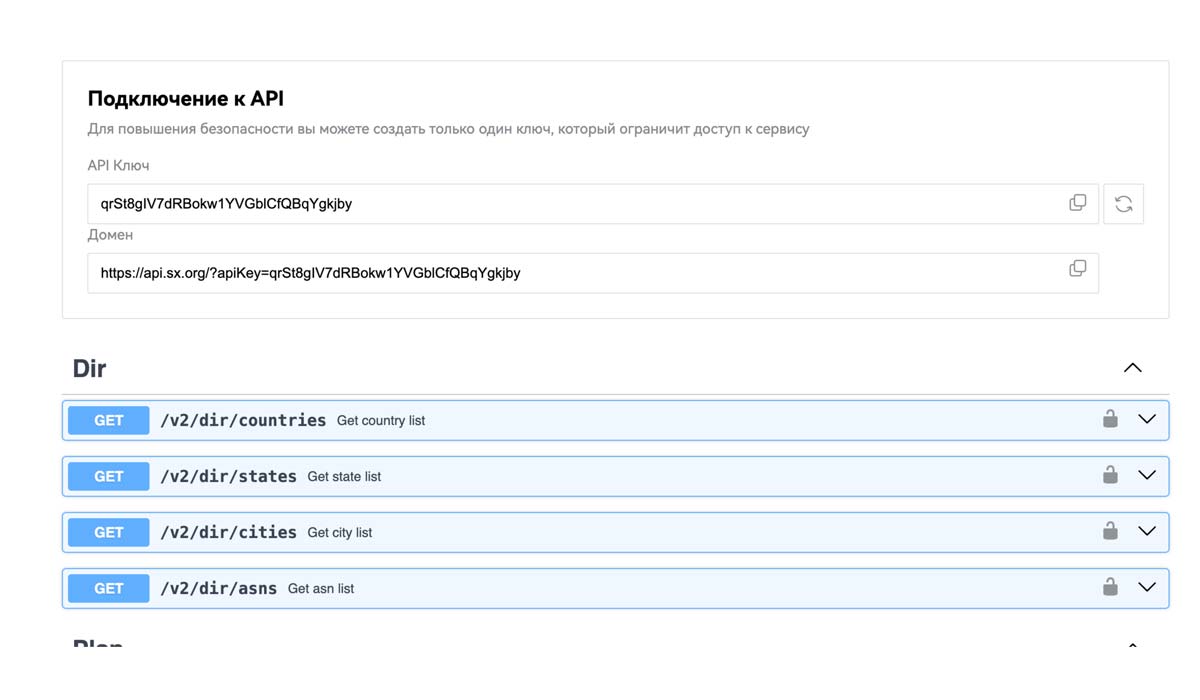This screenshot has height=700, width=1200.
Task: Expand the Get city list endpoint
Action: pyautogui.click(x=1147, y=532)
